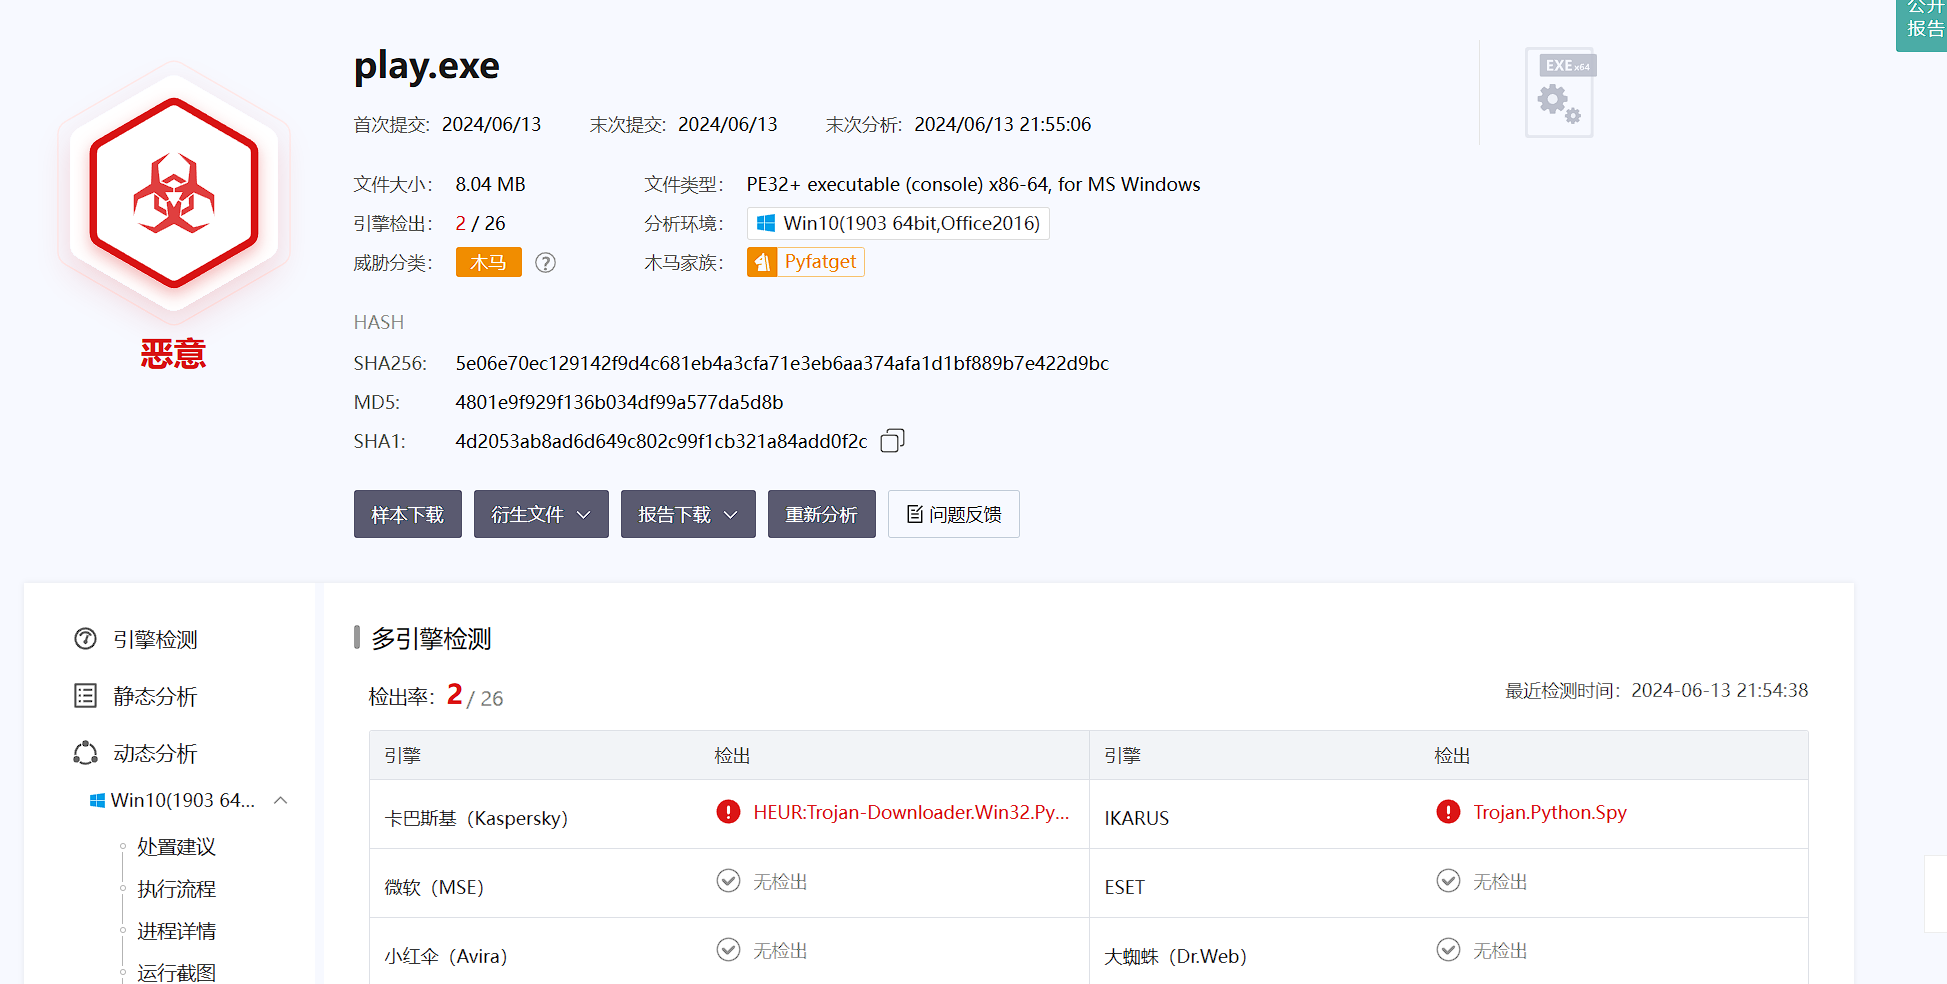Open 进程详情 under Win10 analysis
The height and width of the screenshot is (984, 1947).
point(176,931)
